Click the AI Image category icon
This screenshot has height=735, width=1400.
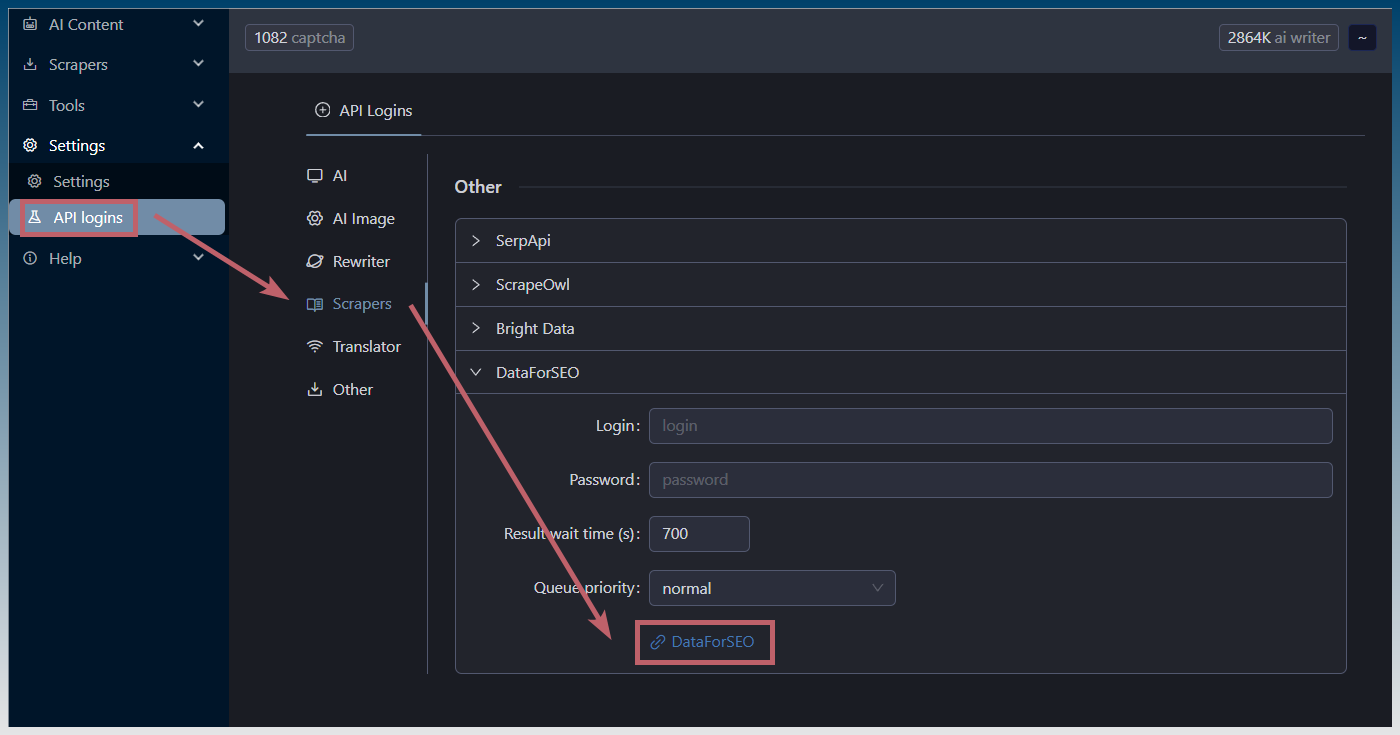coord(315,219)
